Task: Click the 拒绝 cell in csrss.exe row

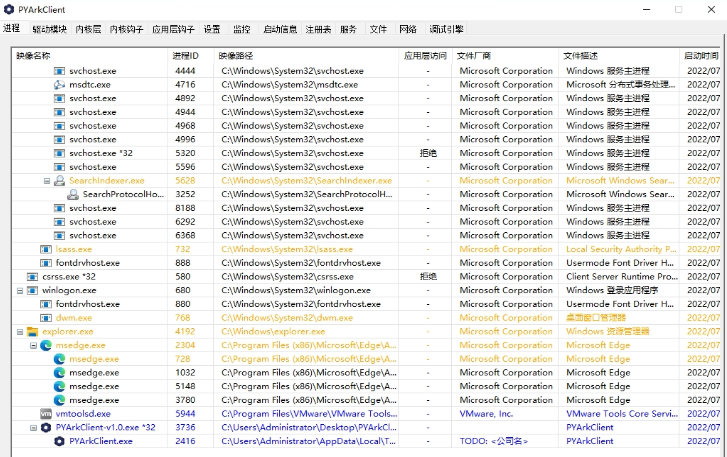Action: pyautogui.click(x=428, y=277)
